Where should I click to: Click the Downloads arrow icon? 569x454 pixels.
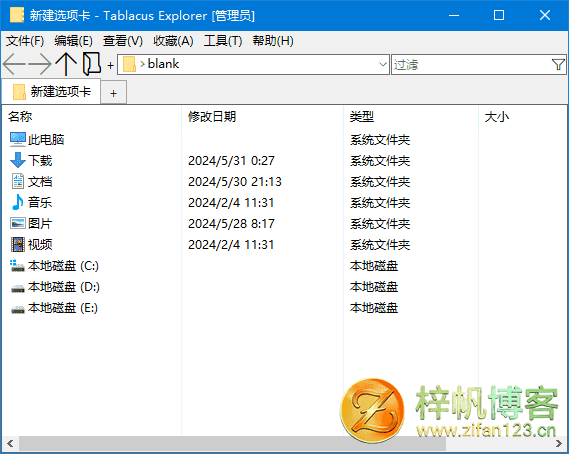(x=17, y=160)
